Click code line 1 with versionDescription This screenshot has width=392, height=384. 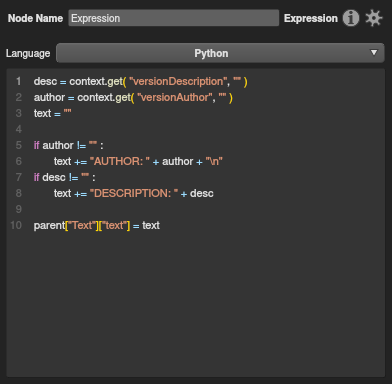point(140,81)
